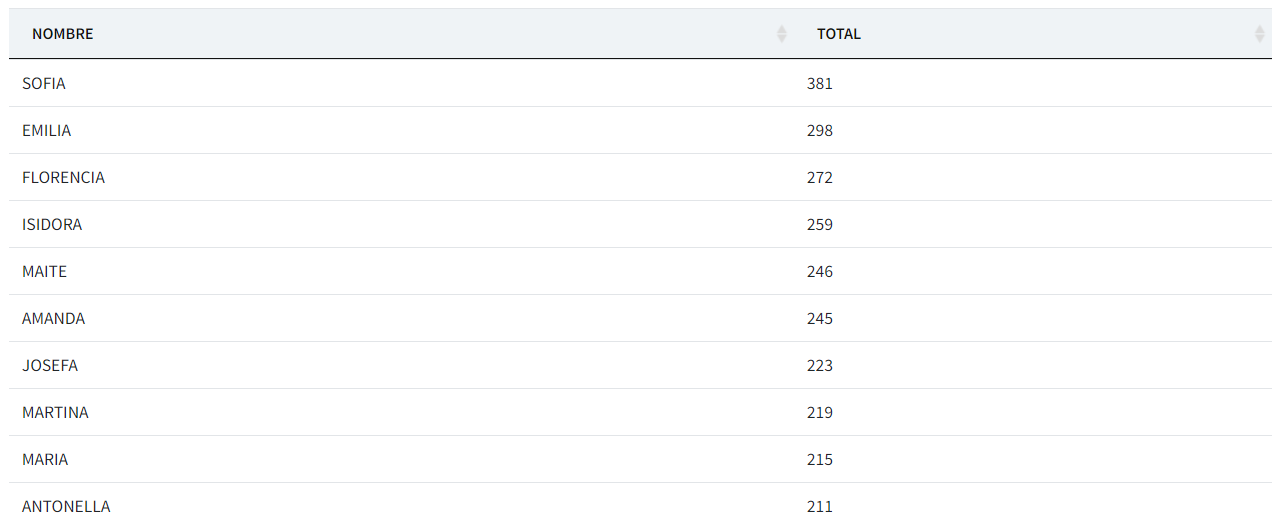Viewport: 1281px width, 525px height.
Task: Click the total value 272
Action: tap(819, 178)
